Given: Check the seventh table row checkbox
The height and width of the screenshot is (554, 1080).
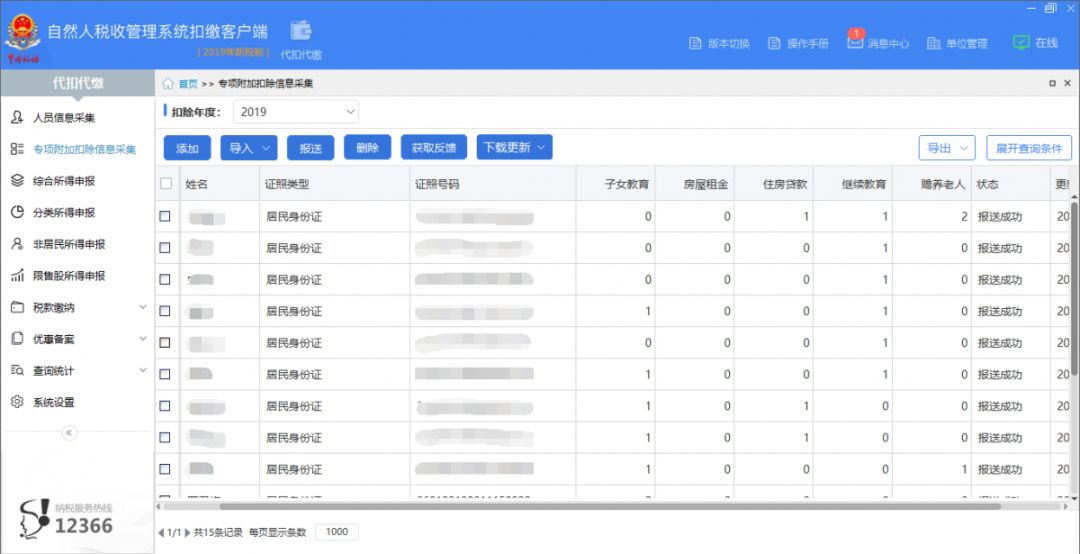Looking at the screenshot, I should tap(165, 406).
